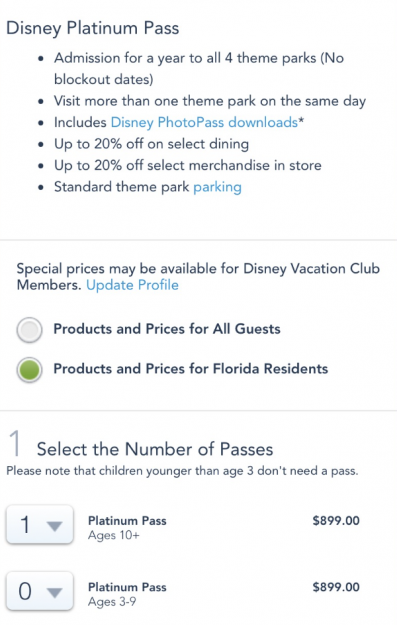
Task: Click the Products for All Guests label text
Action: tap(167, 329)
